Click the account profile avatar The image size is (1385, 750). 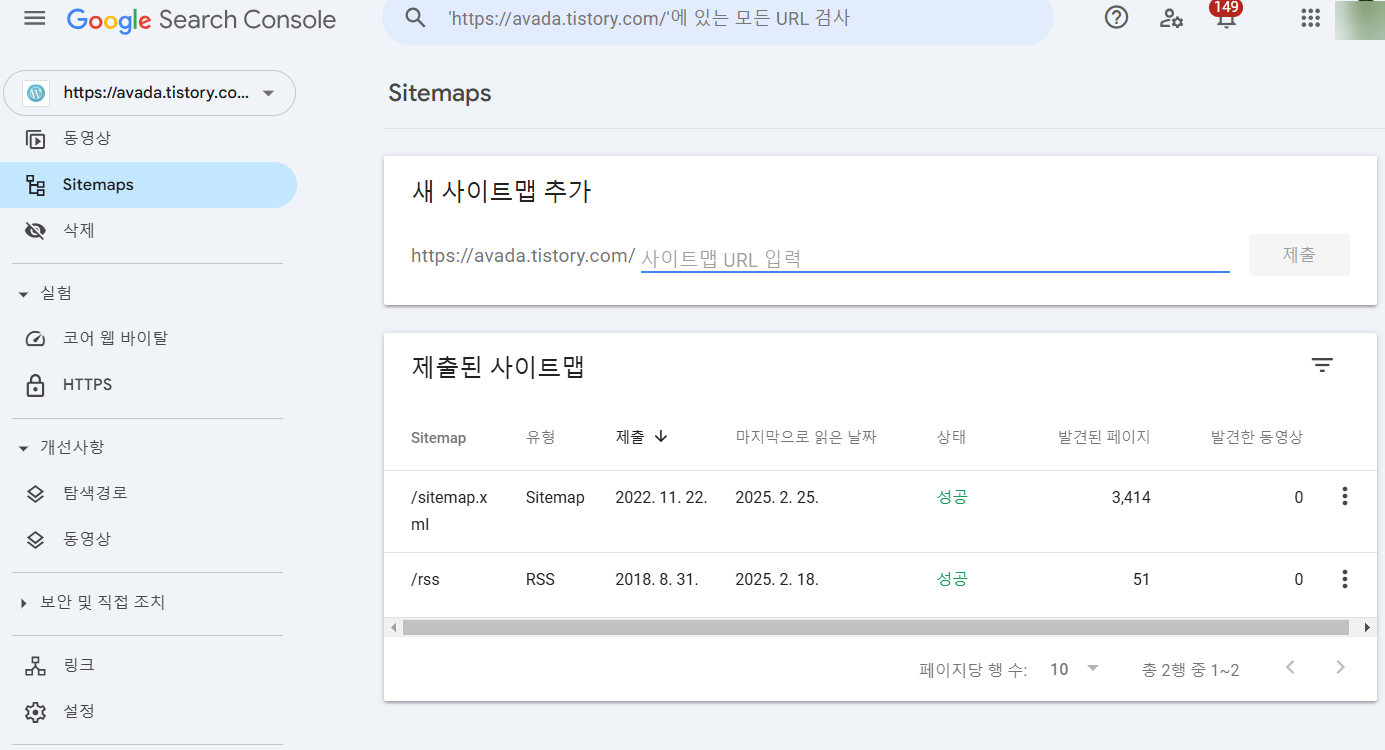pos(1360,19)
